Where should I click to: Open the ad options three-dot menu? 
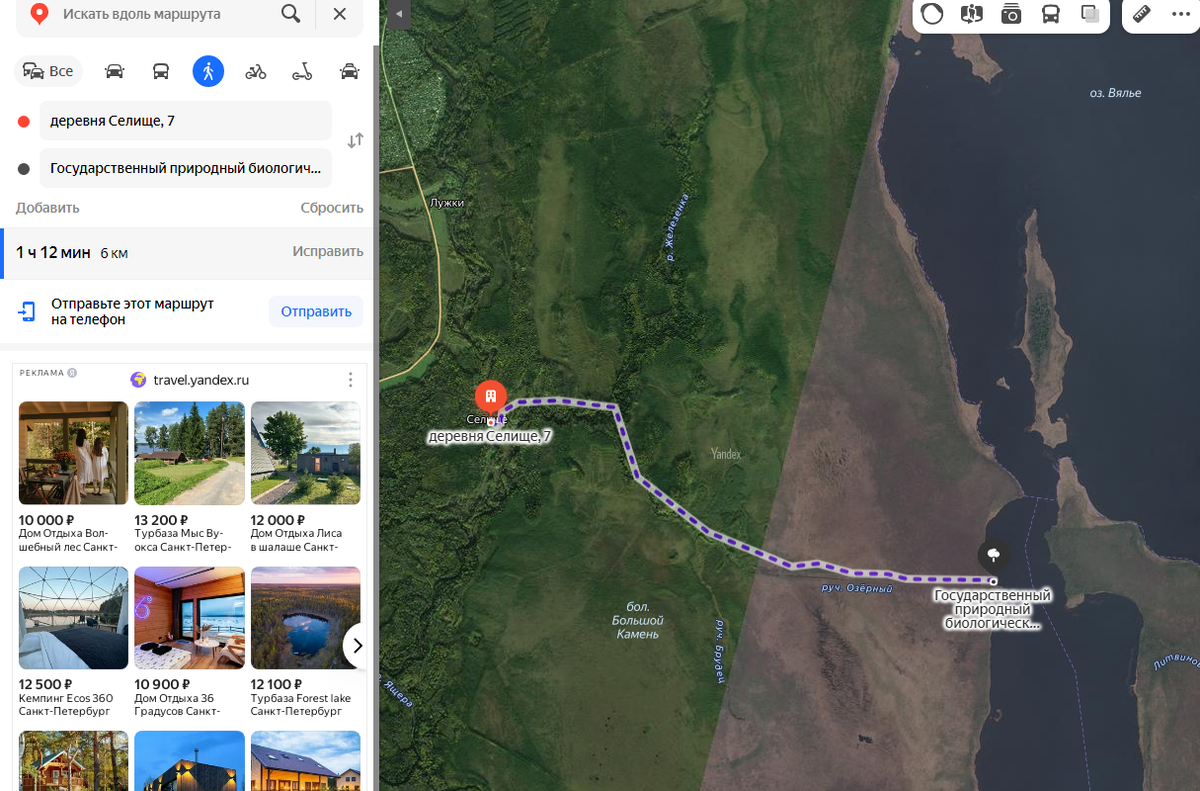click(x=350, y=380)
